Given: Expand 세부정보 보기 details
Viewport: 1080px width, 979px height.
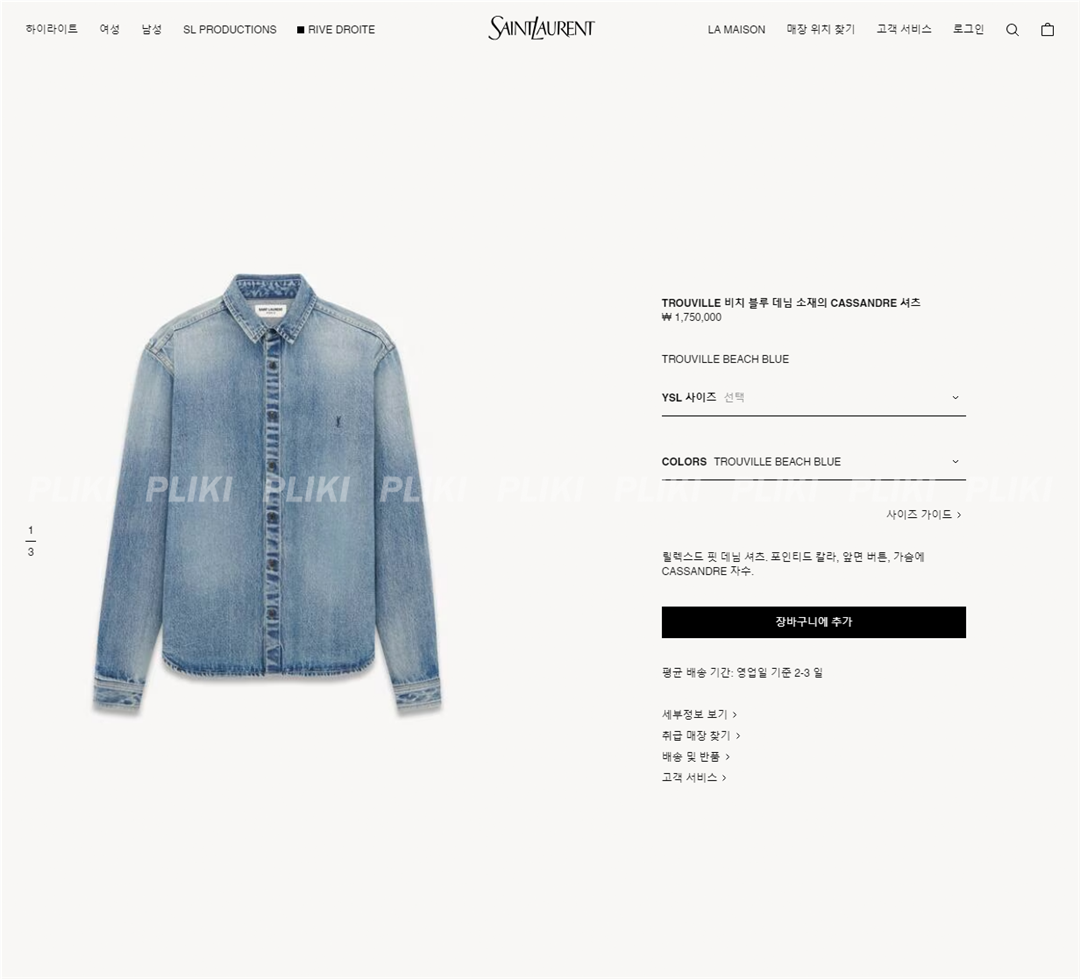Looking at the screenshot, I should 699,714.
